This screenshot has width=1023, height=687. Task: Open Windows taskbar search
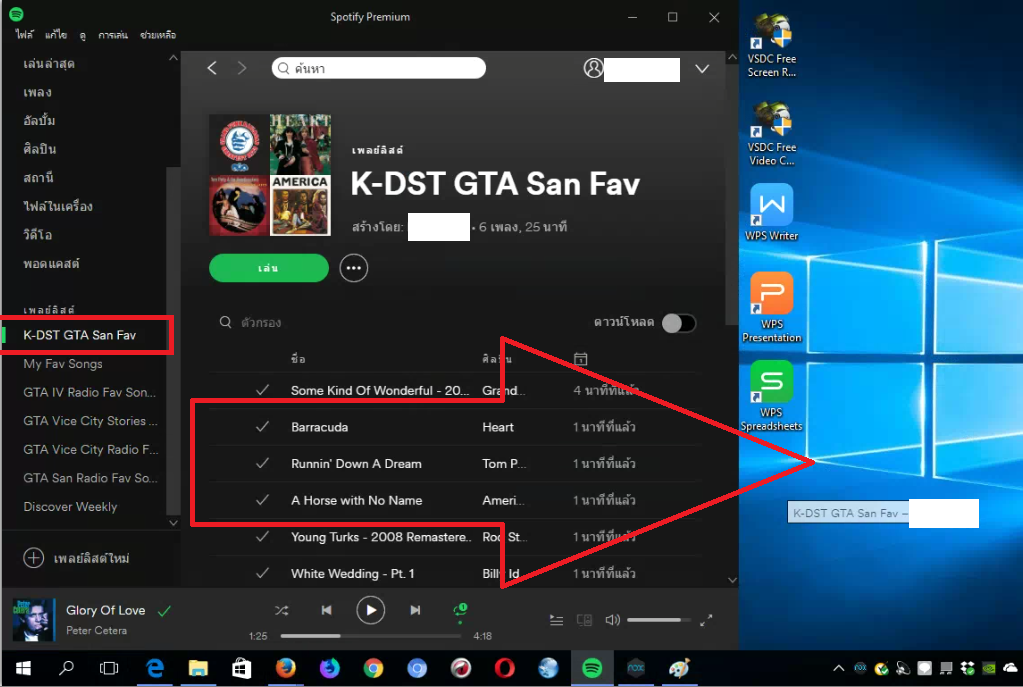tap(67, 668)
